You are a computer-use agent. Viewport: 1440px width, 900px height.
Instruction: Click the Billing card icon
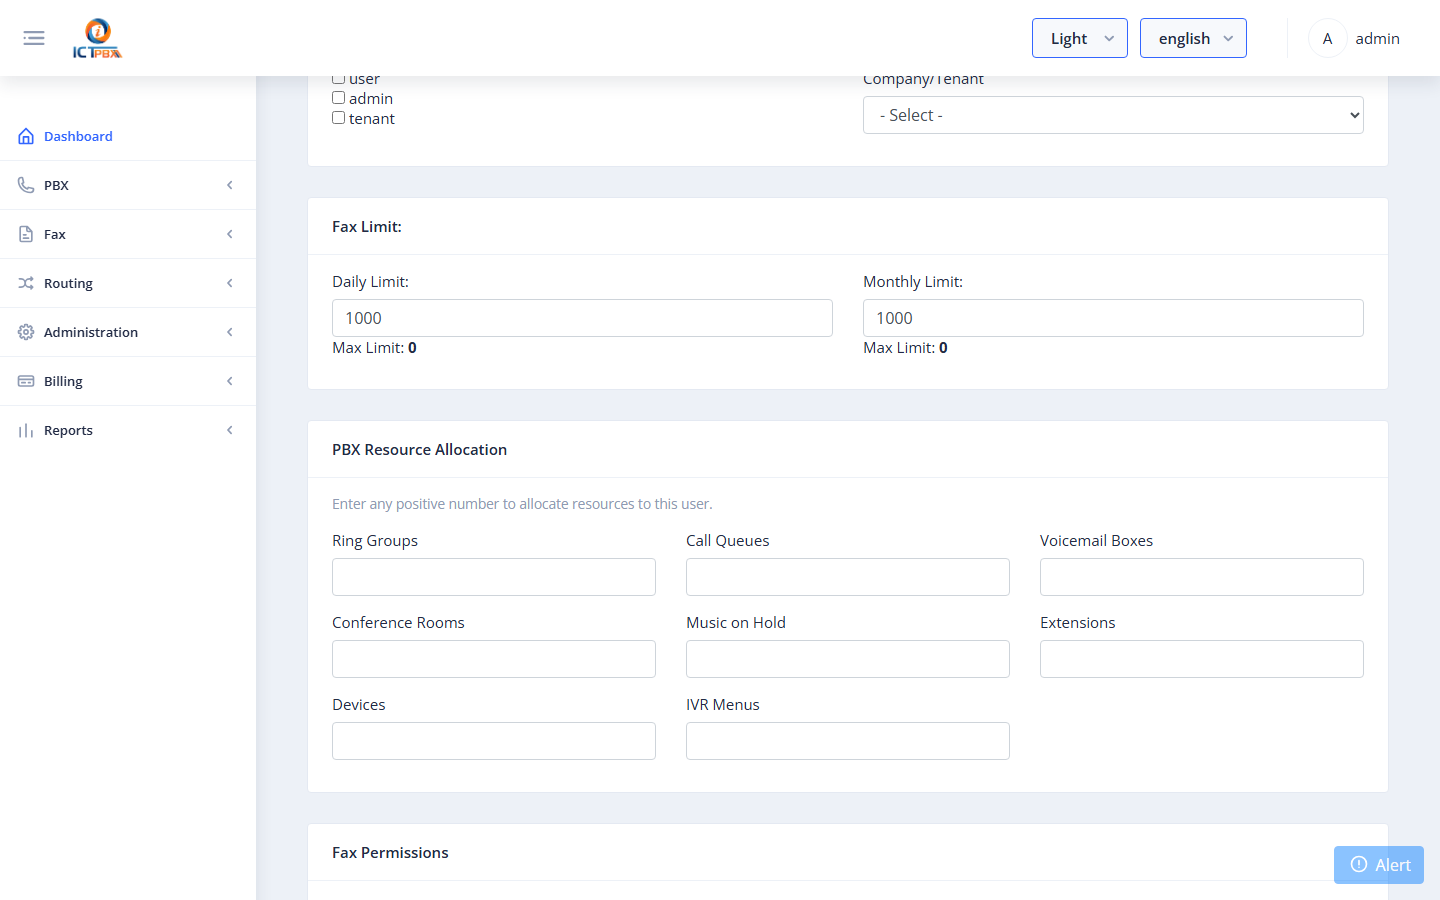click(26, 381)
